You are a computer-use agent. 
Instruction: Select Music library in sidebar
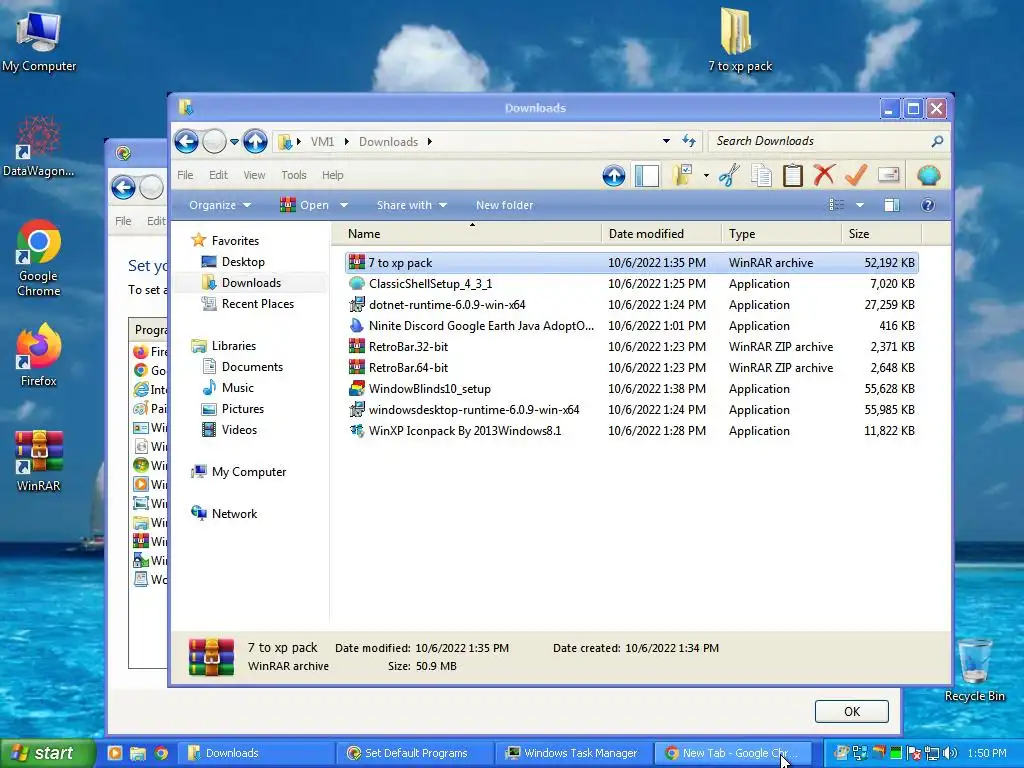tap(238, 388)
